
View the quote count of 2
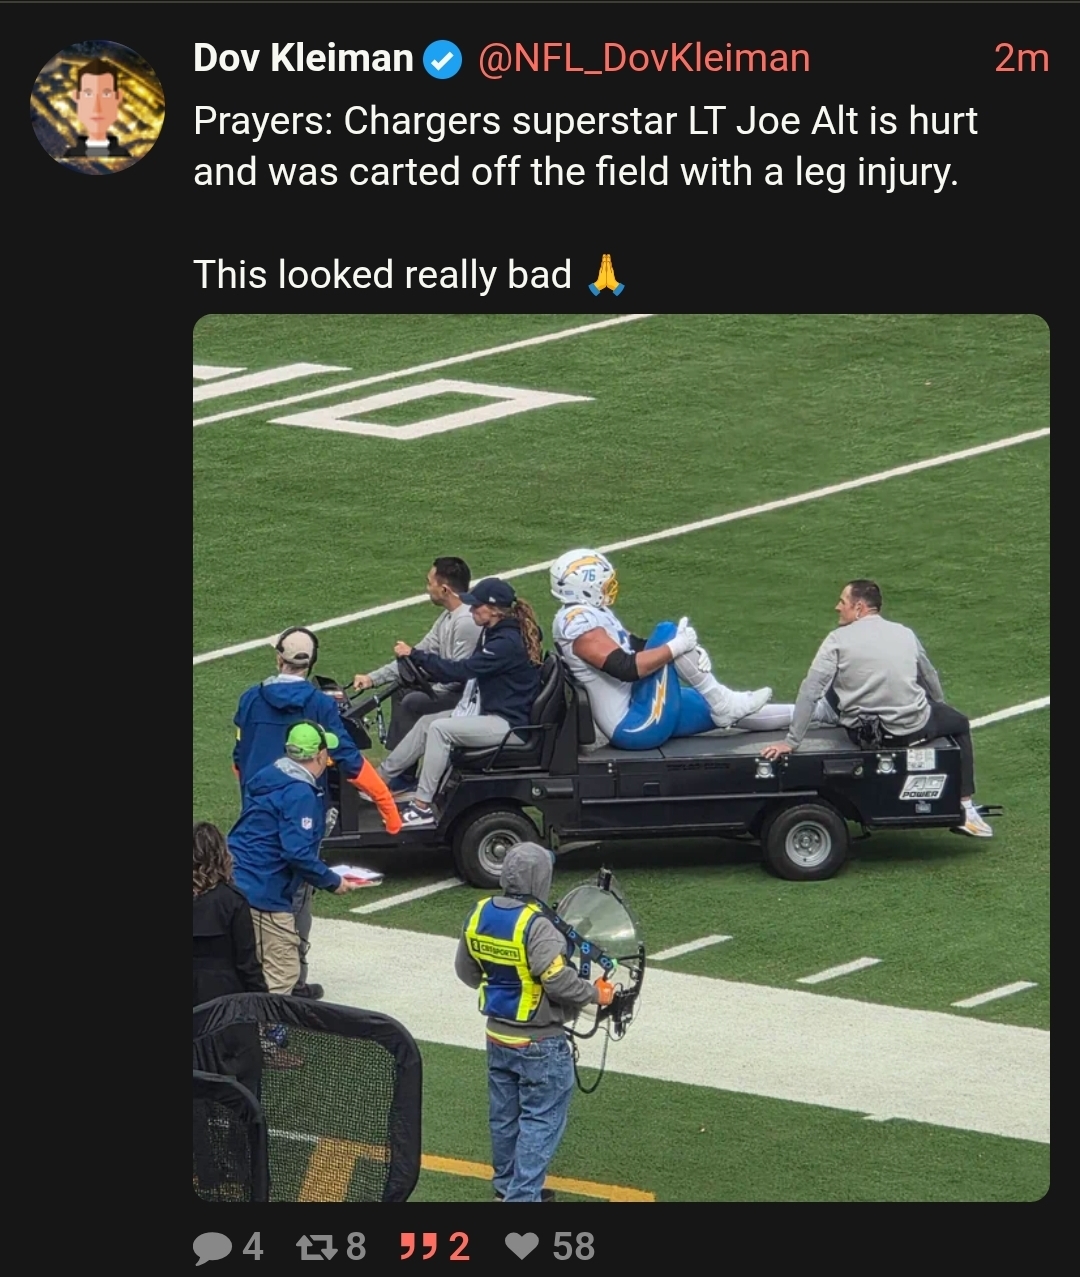459,1247
